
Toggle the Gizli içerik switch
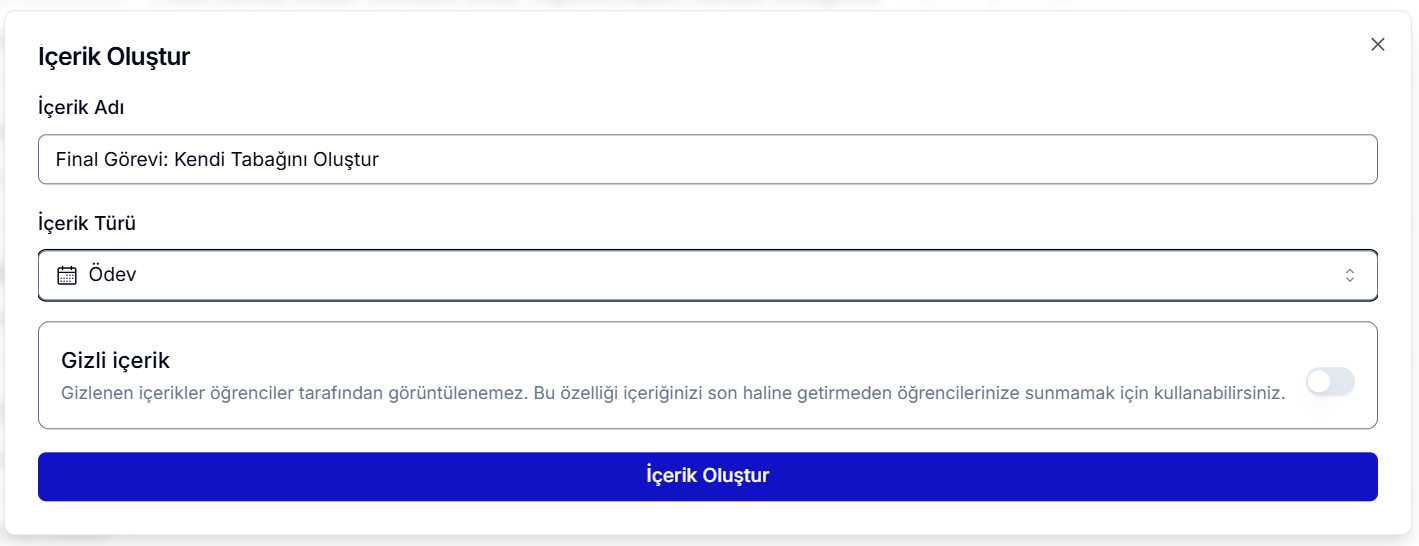tap(1330, 381)
